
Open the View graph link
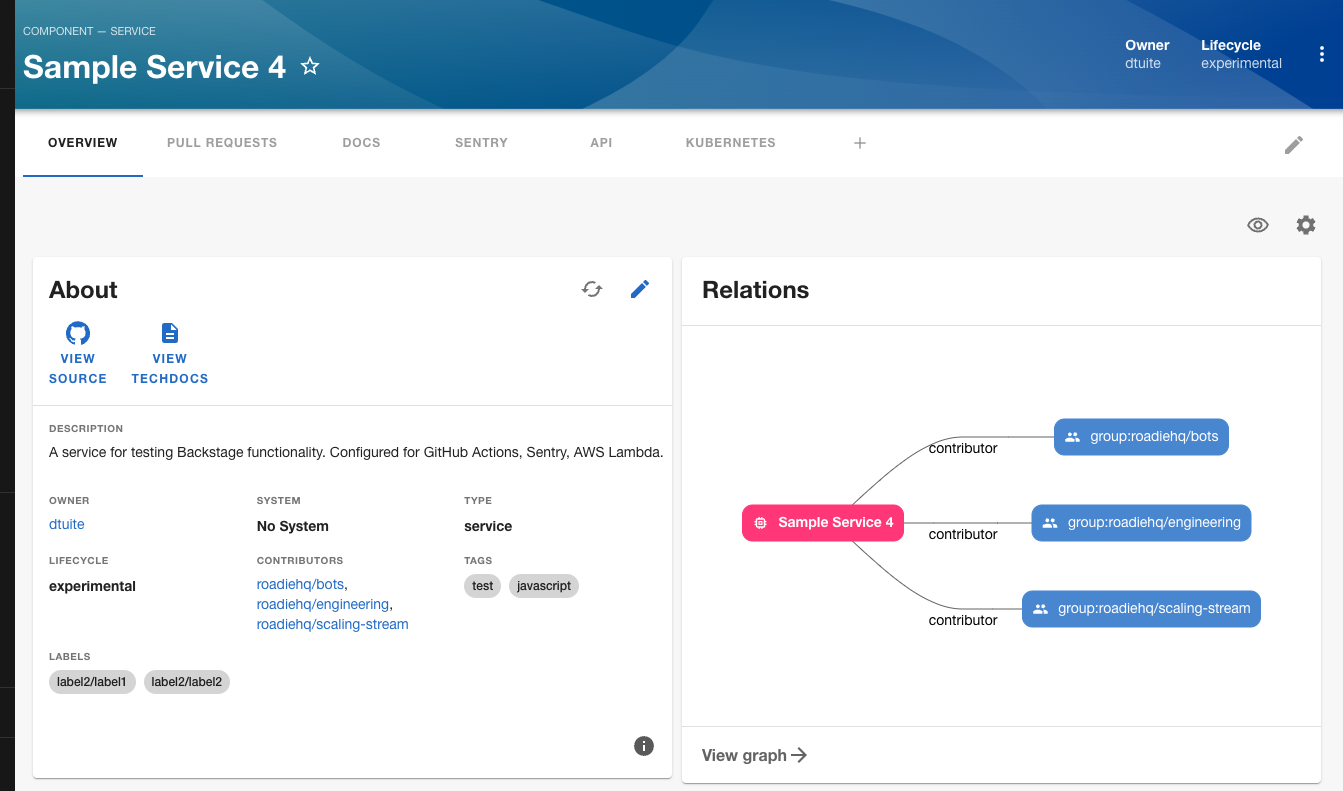click(755, 755)
